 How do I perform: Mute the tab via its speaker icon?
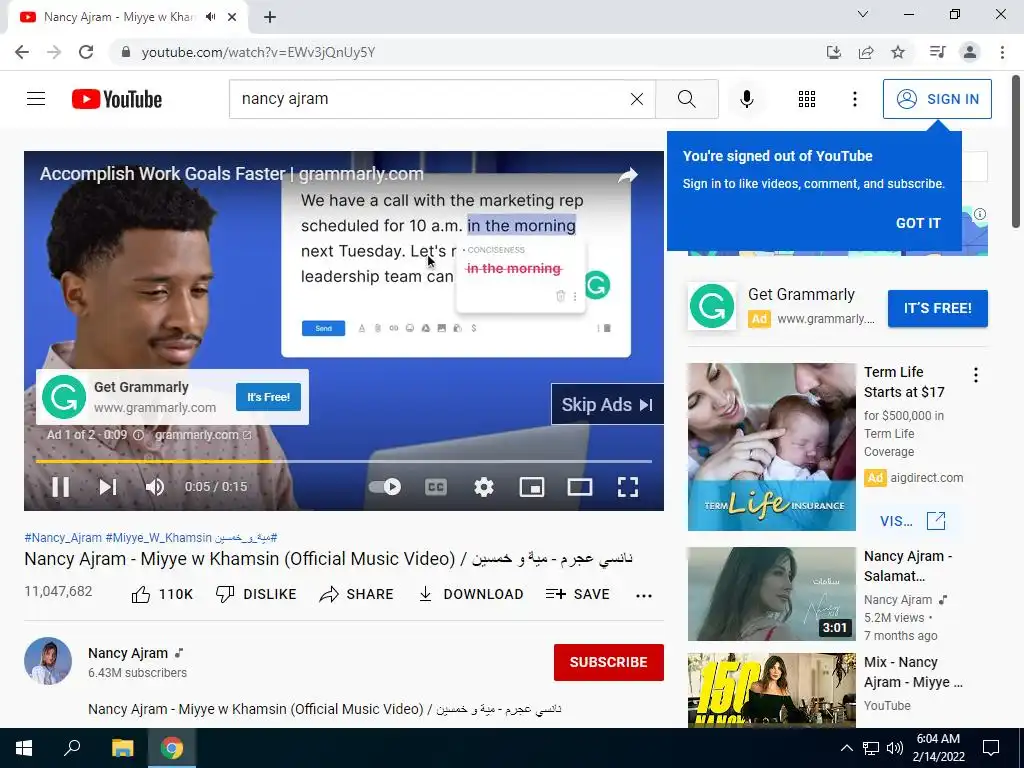(210, 17)
